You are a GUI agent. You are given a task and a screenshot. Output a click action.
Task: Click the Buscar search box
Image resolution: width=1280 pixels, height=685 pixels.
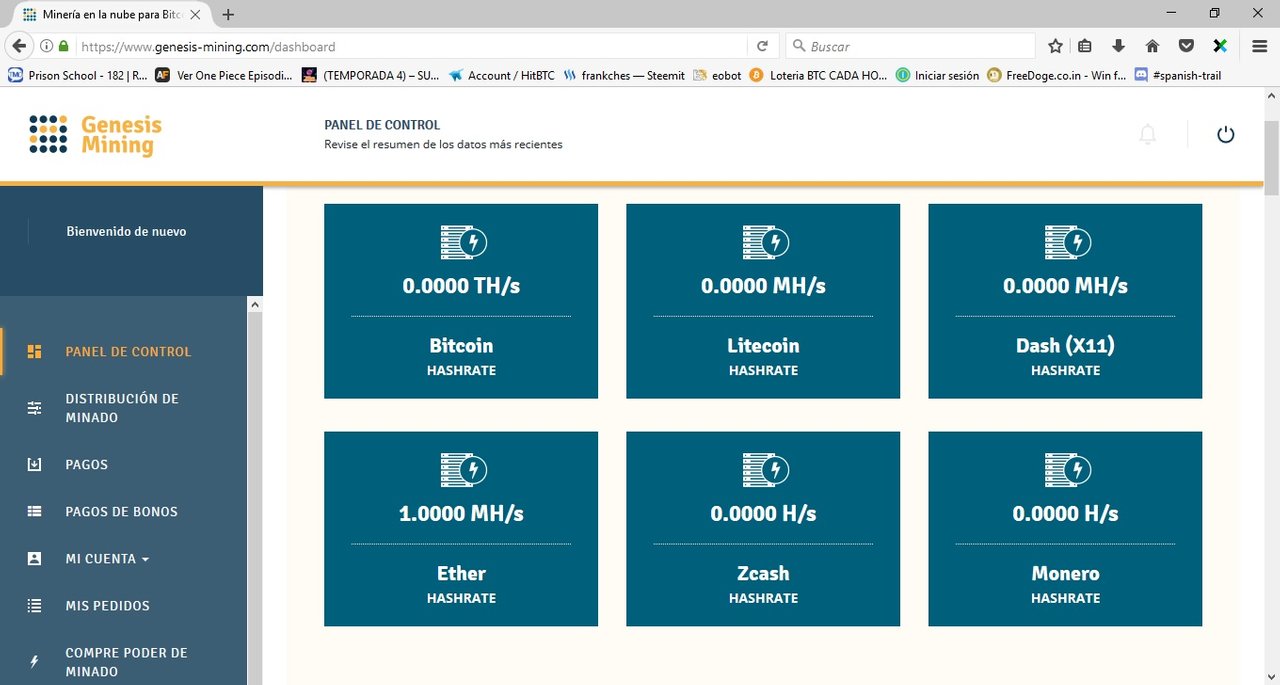(x=910, y=46)
